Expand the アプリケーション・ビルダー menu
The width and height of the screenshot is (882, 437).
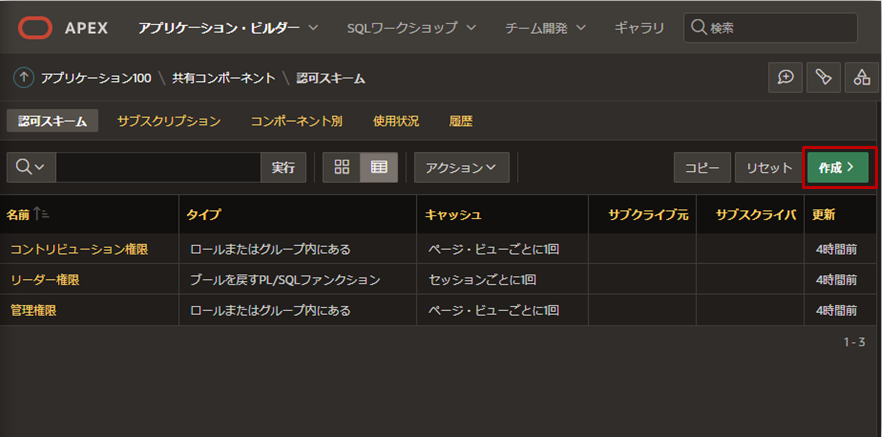tap(229, 27)
